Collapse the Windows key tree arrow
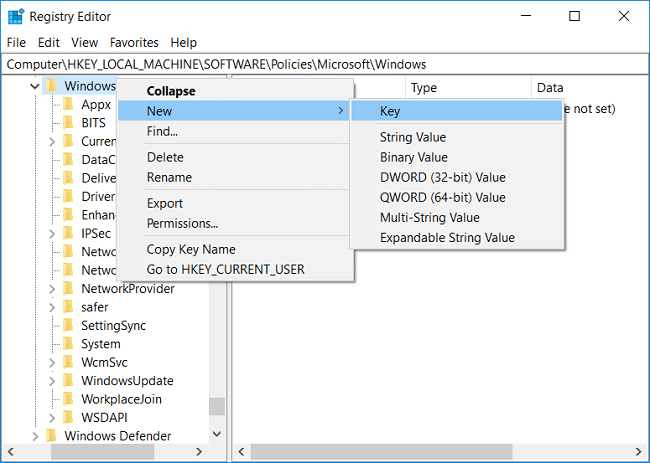Viewport: 650px width, 463px height. click(x=35, y=86)
